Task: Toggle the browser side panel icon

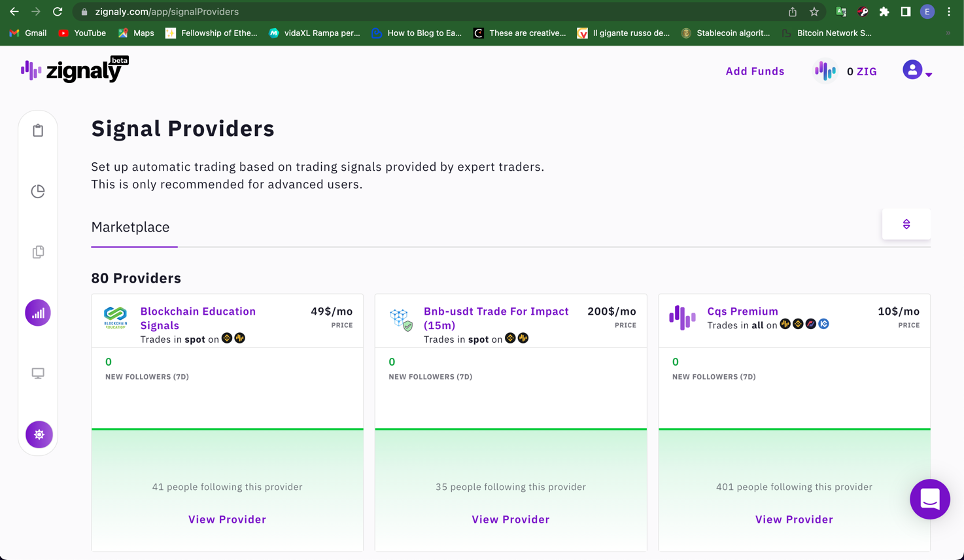Action: click(x=906, y=12)
